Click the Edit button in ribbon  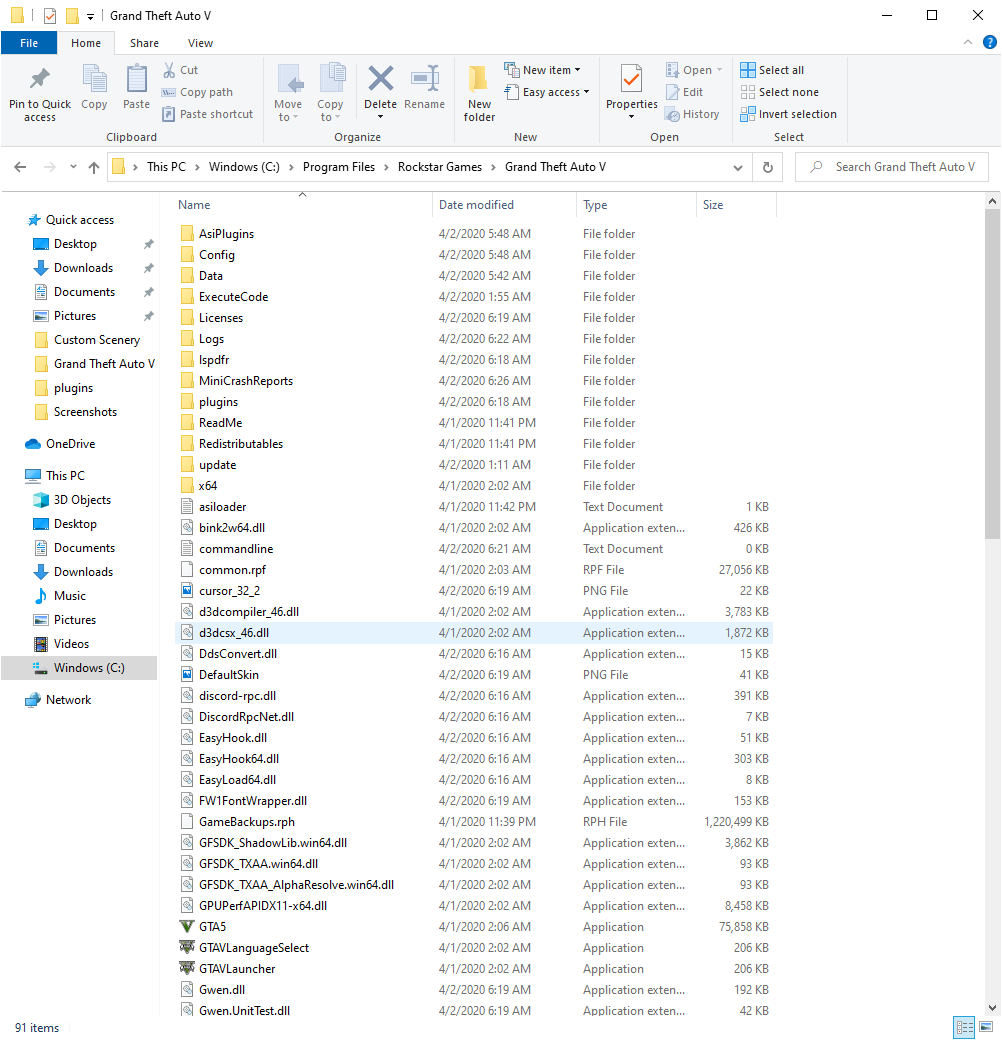(x=684, y=92)
